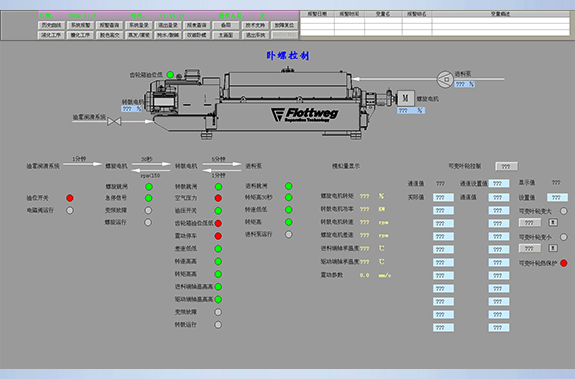Click the 螺旋电机 M motor symbol
Screen dimensions: 575x379
click(406, 98)
